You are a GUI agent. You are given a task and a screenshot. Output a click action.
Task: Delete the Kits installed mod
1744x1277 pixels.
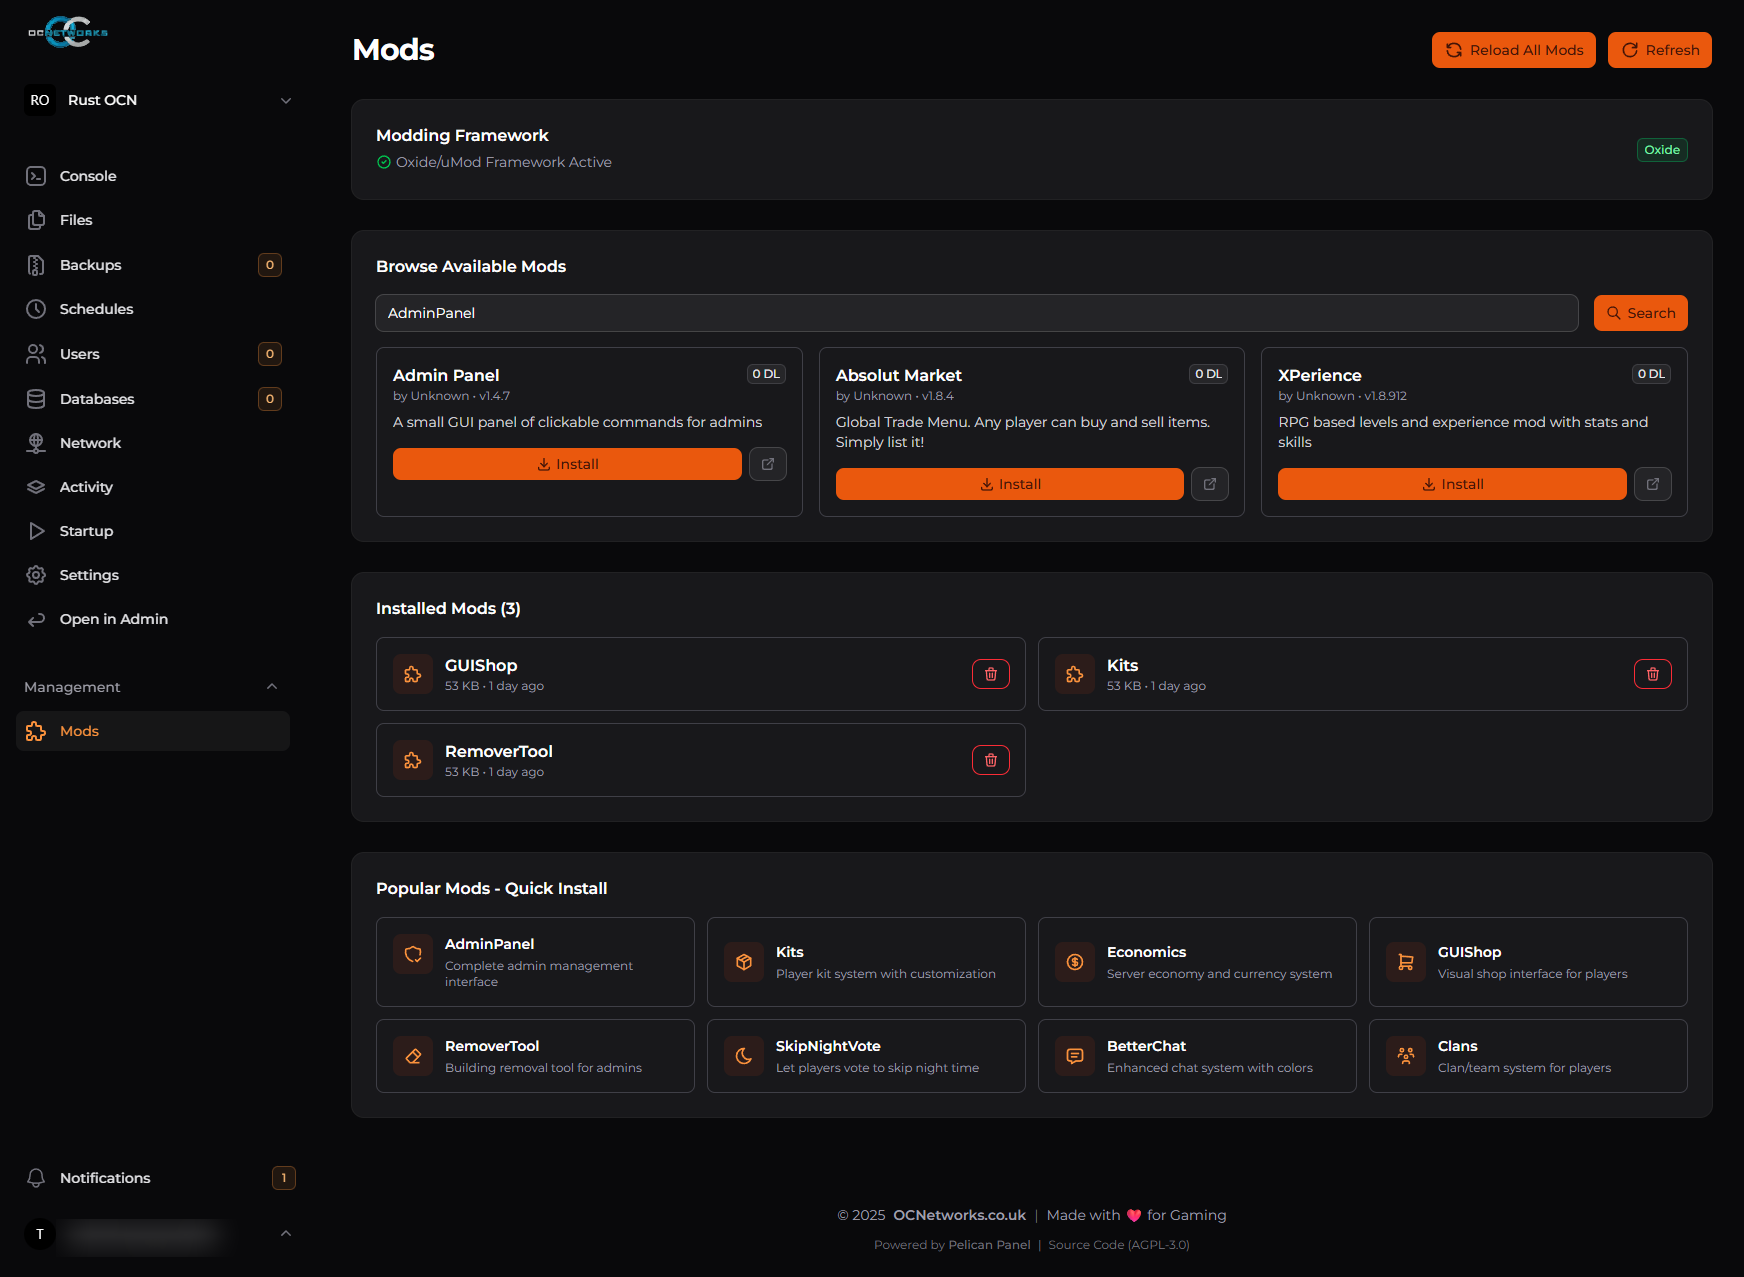[x=1652, y=674]
